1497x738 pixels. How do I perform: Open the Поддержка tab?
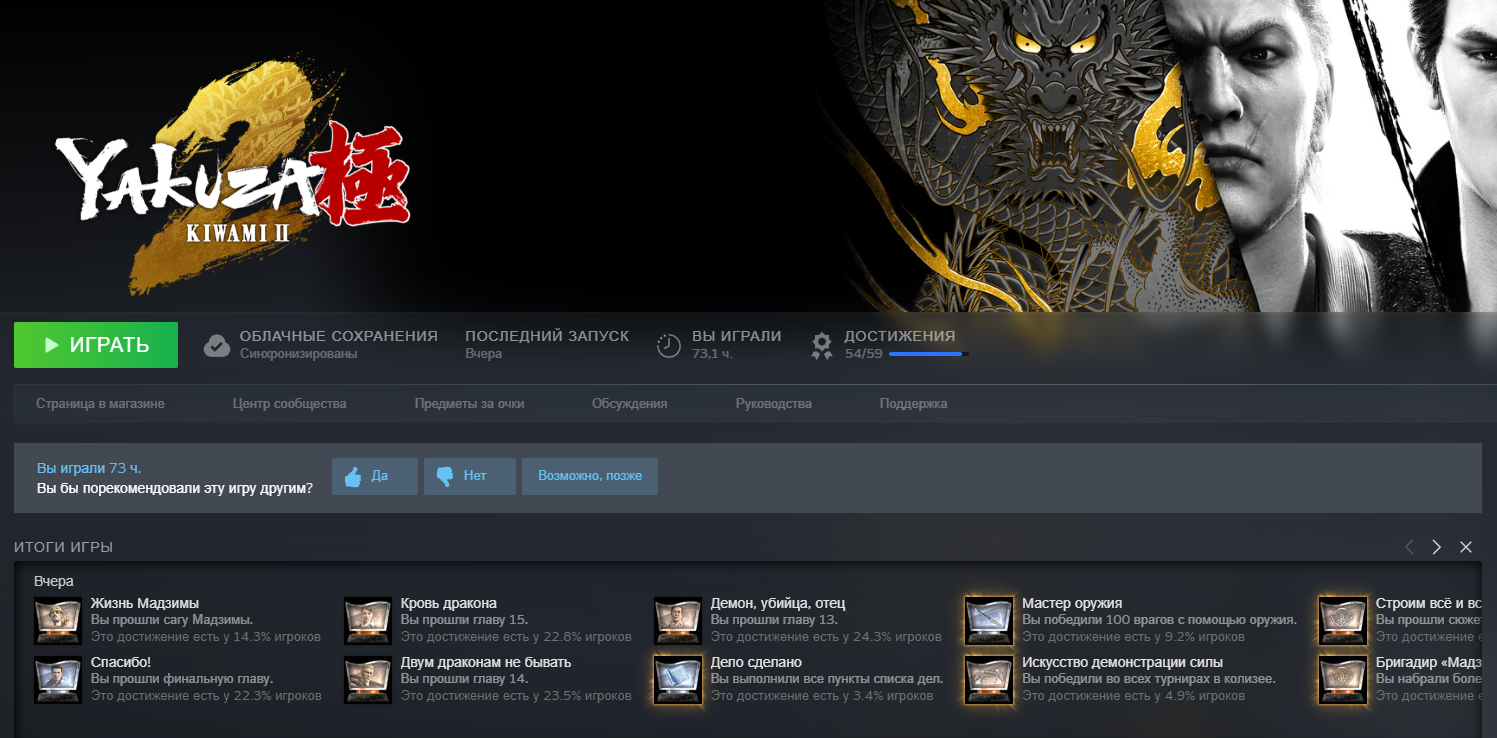pos(913,404)
